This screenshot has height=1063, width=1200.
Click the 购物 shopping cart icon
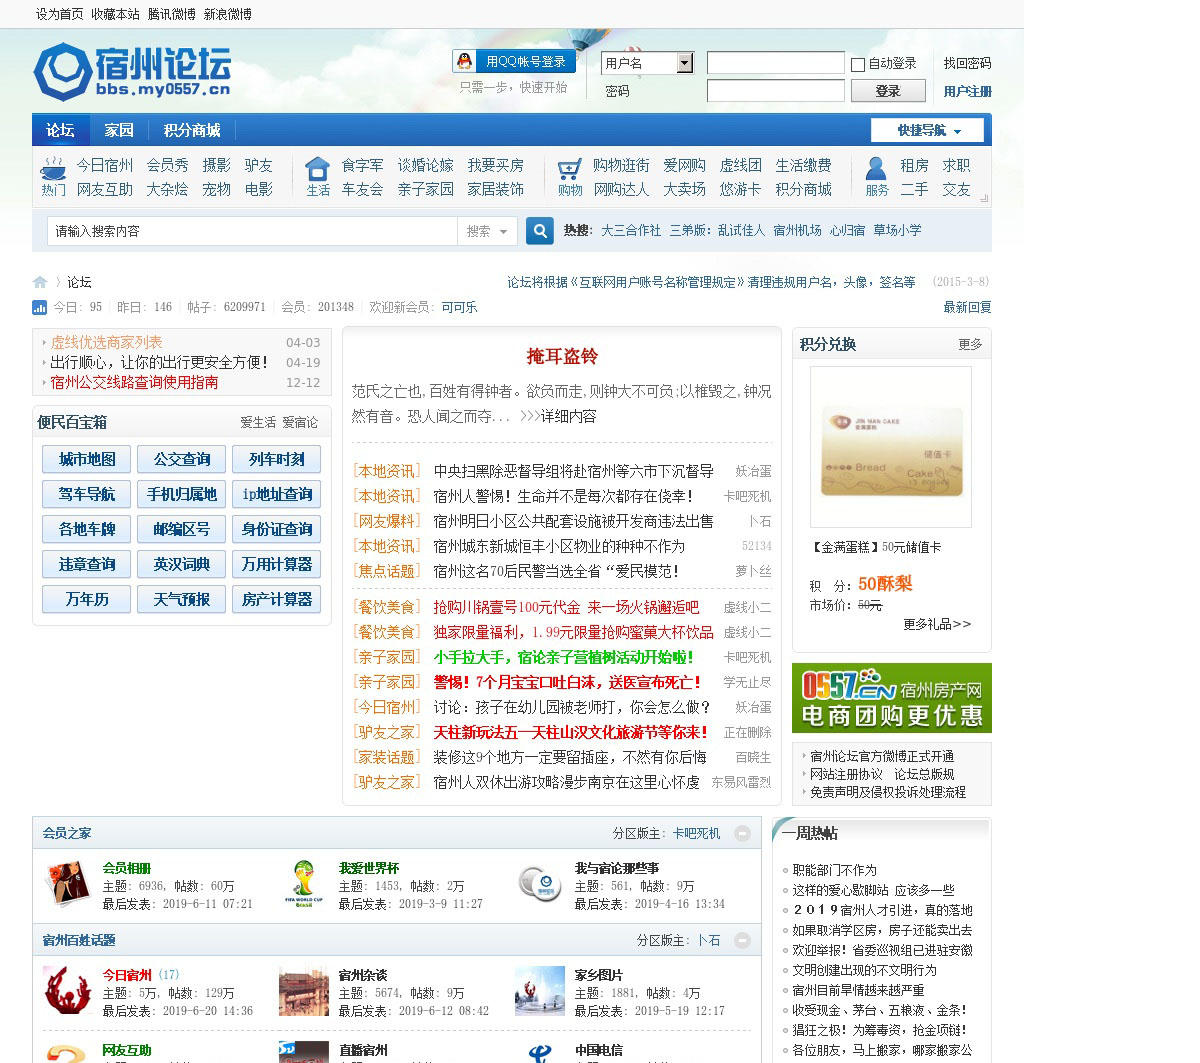click(x=569, y=167)
